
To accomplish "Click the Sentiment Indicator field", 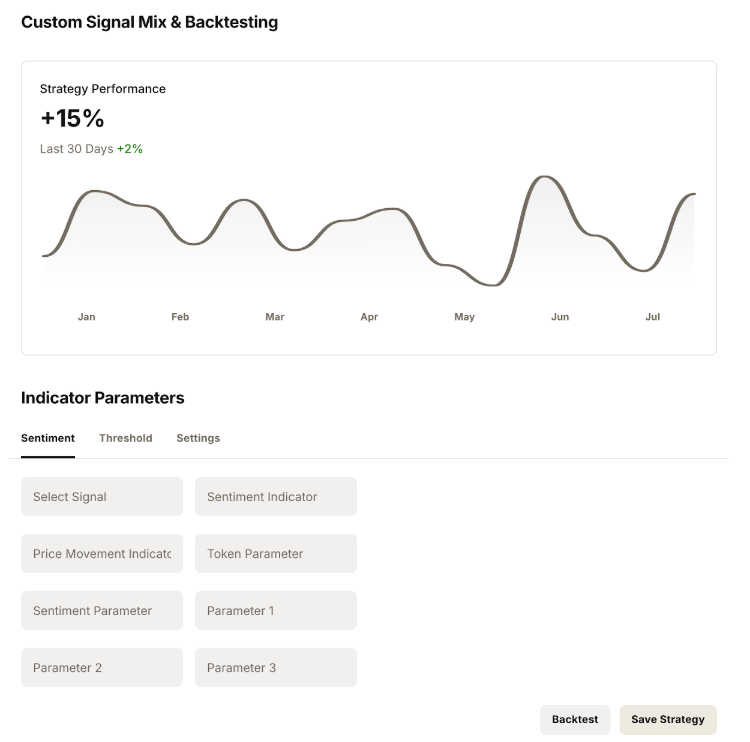I will point(276,497).
